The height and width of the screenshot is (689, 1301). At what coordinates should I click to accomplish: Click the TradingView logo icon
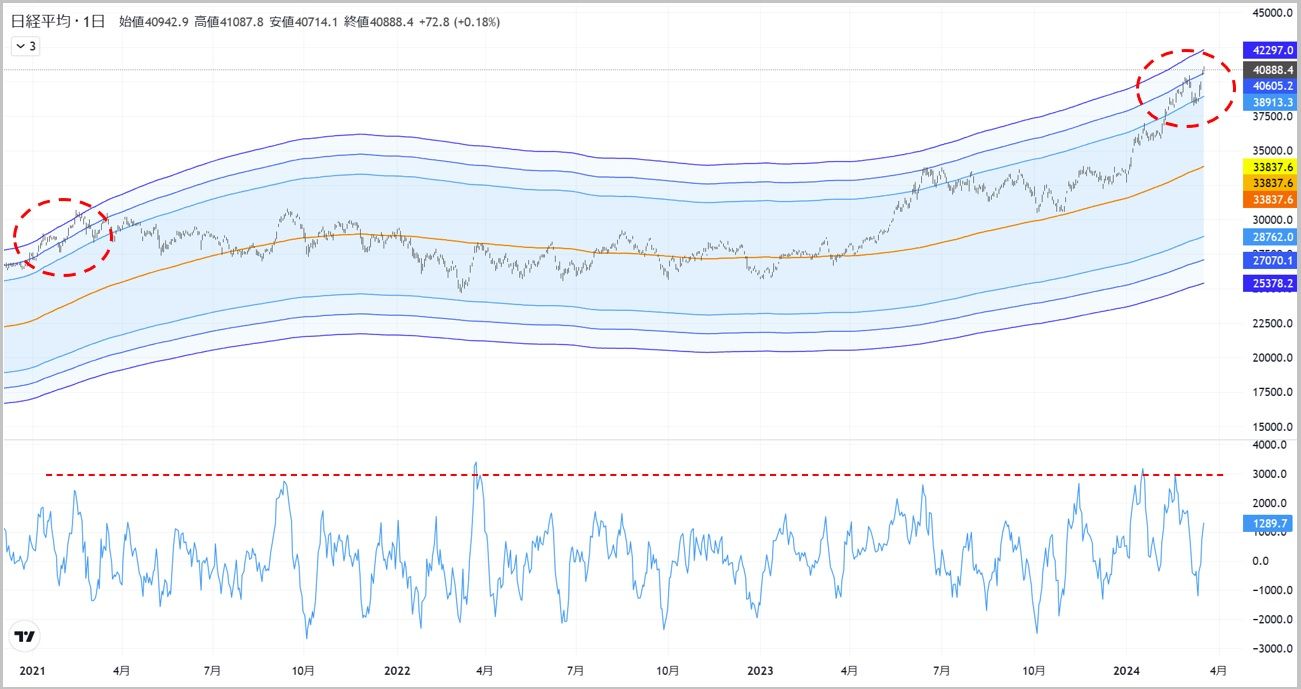click(25, 636)
